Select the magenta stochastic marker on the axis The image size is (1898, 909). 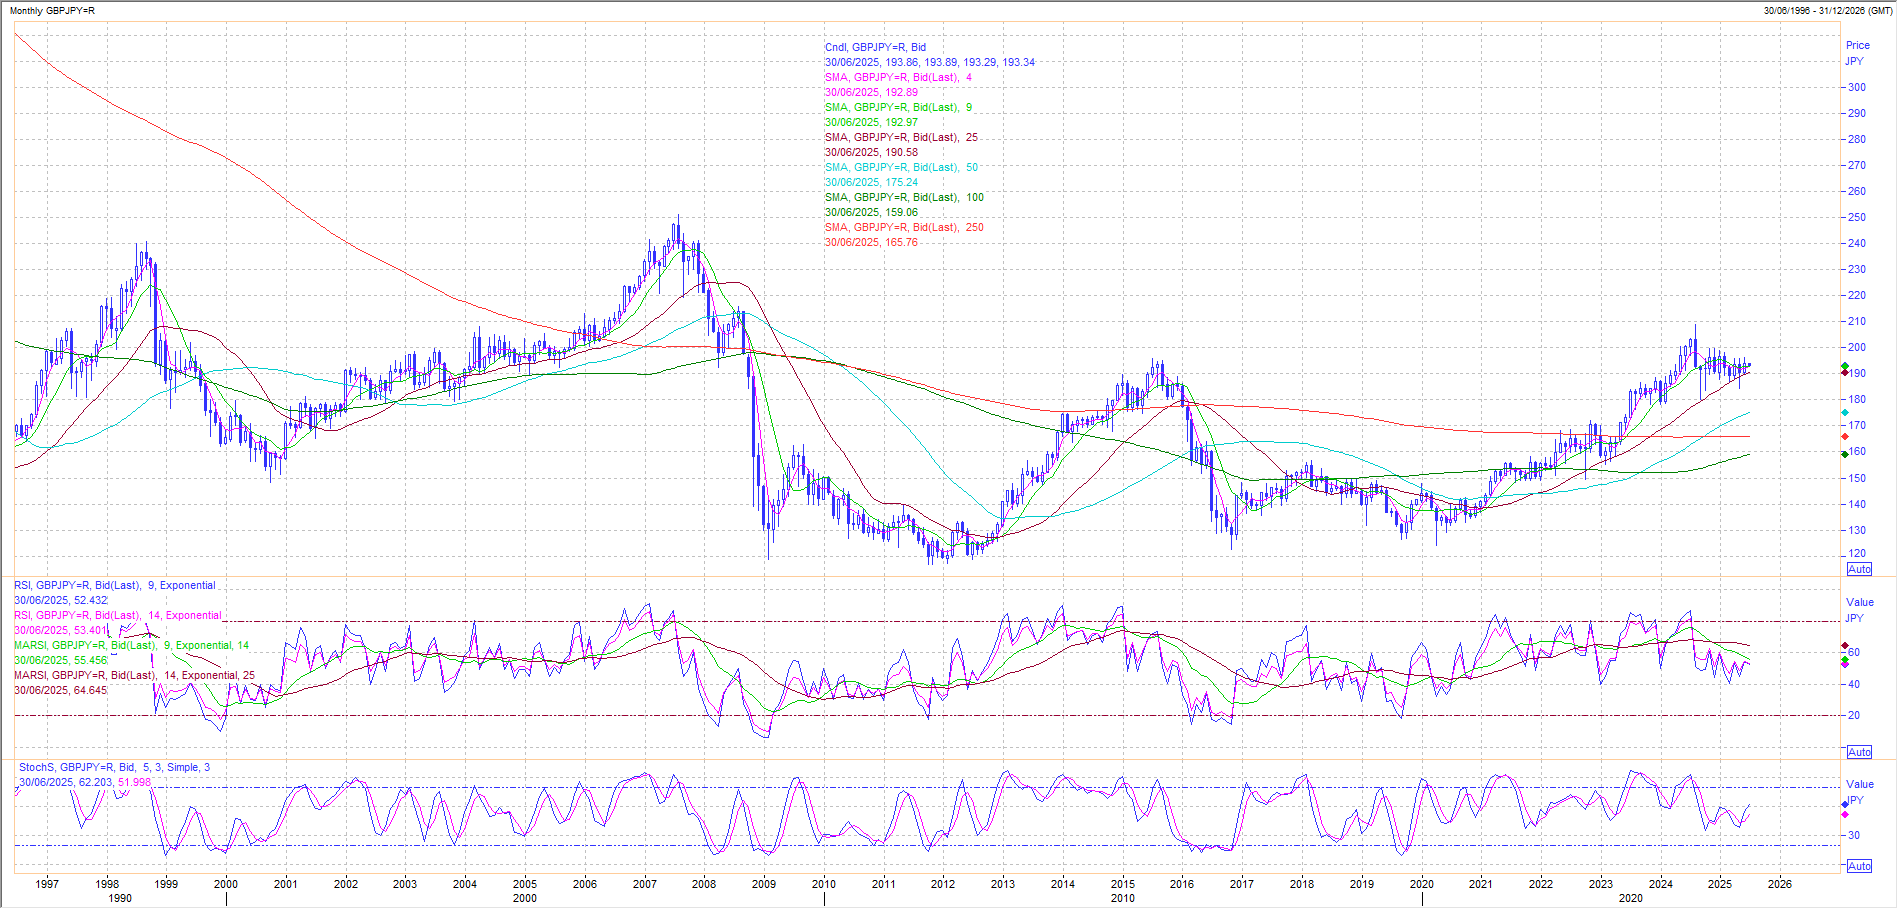1845,815
